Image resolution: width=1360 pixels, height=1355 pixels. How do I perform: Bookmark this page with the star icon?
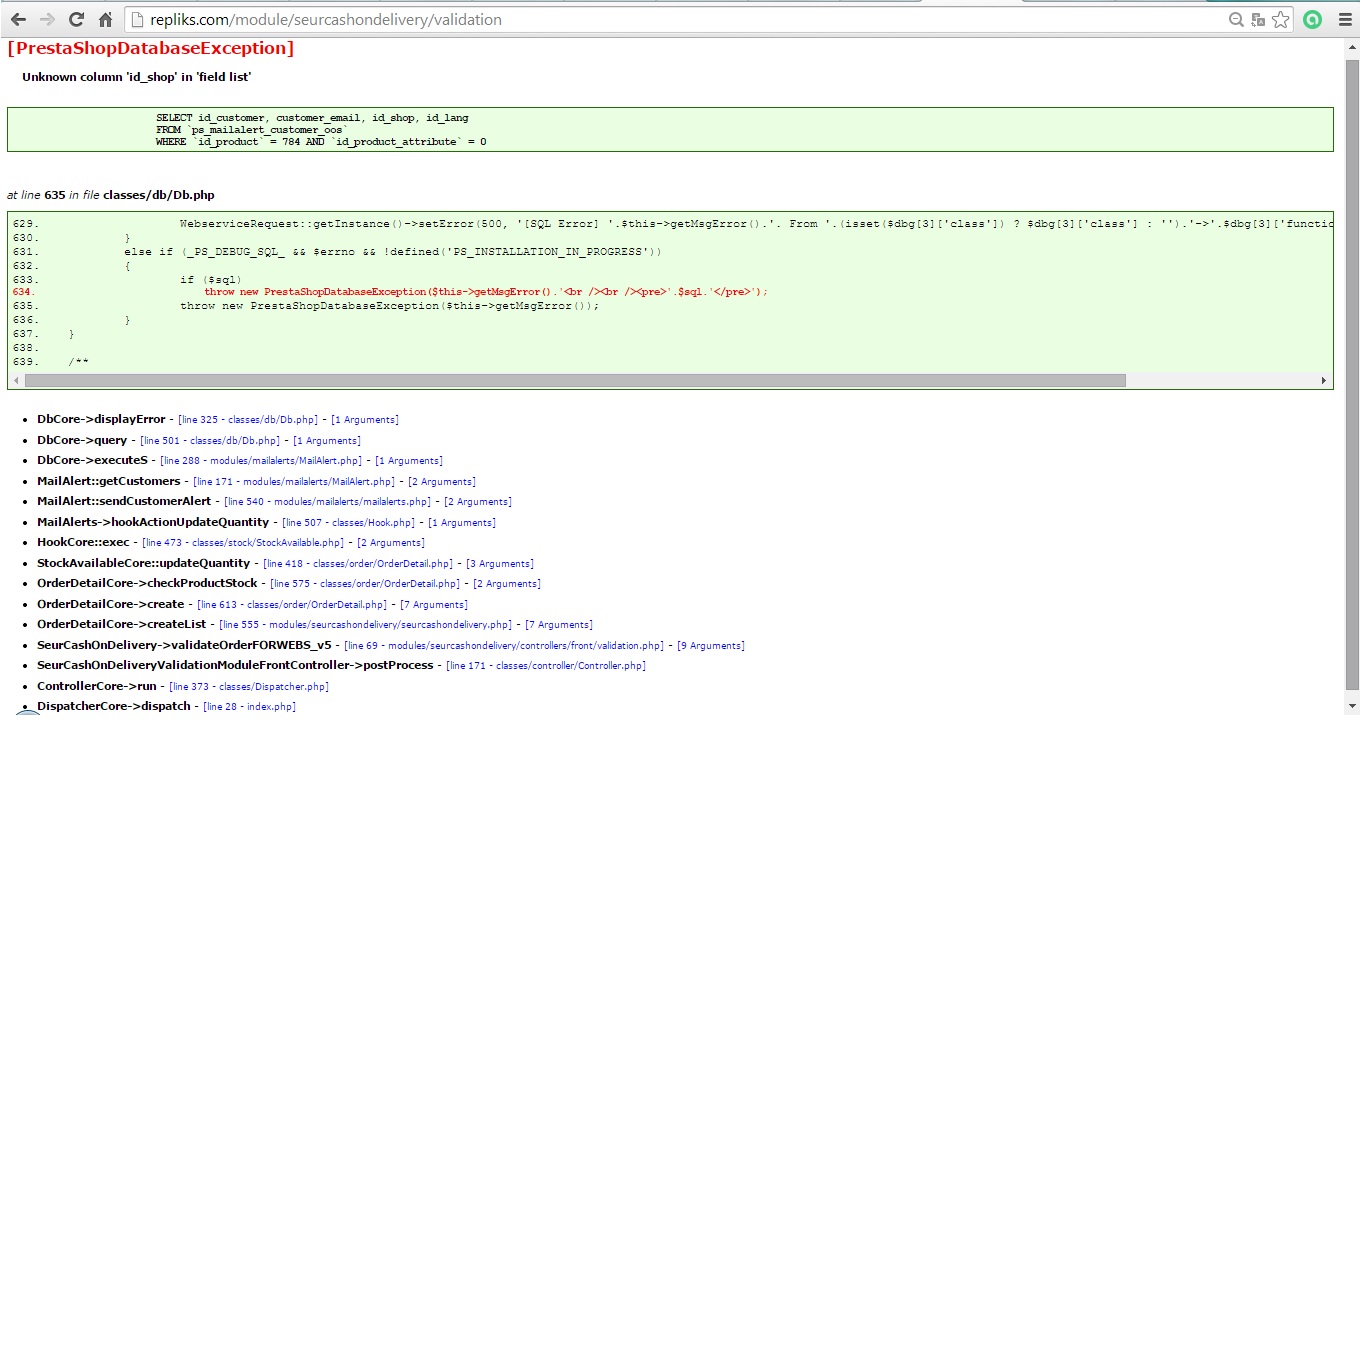[x=1281, y=20]
